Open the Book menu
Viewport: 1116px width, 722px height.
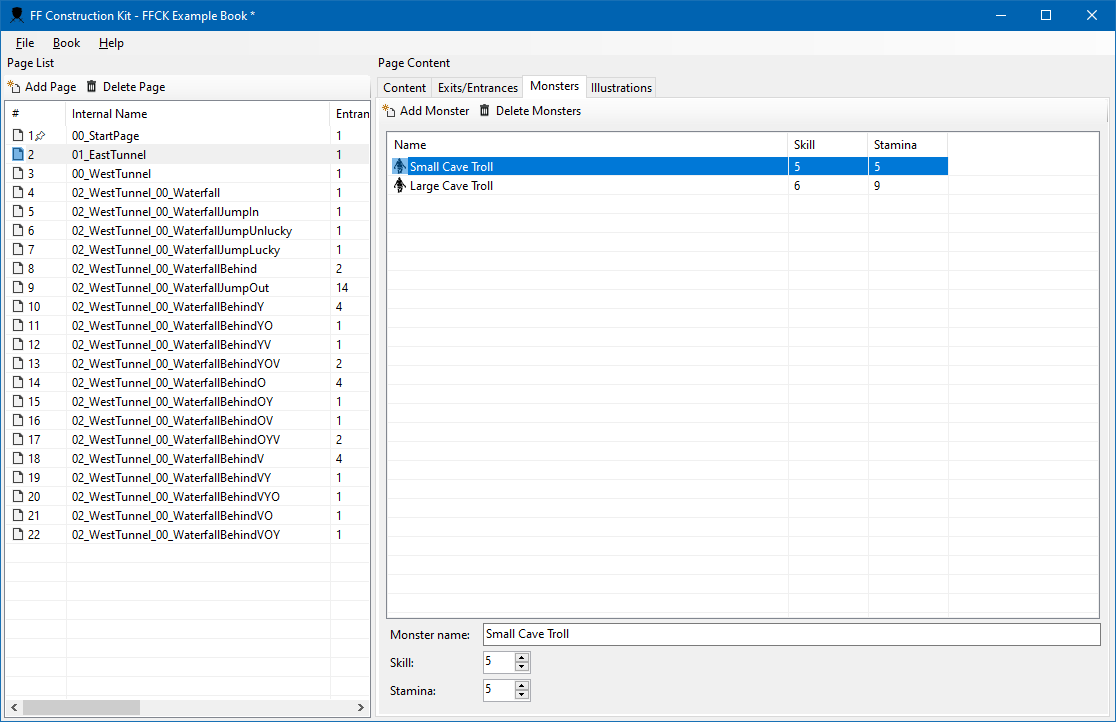pyautogui.click(x=66, y=43)
